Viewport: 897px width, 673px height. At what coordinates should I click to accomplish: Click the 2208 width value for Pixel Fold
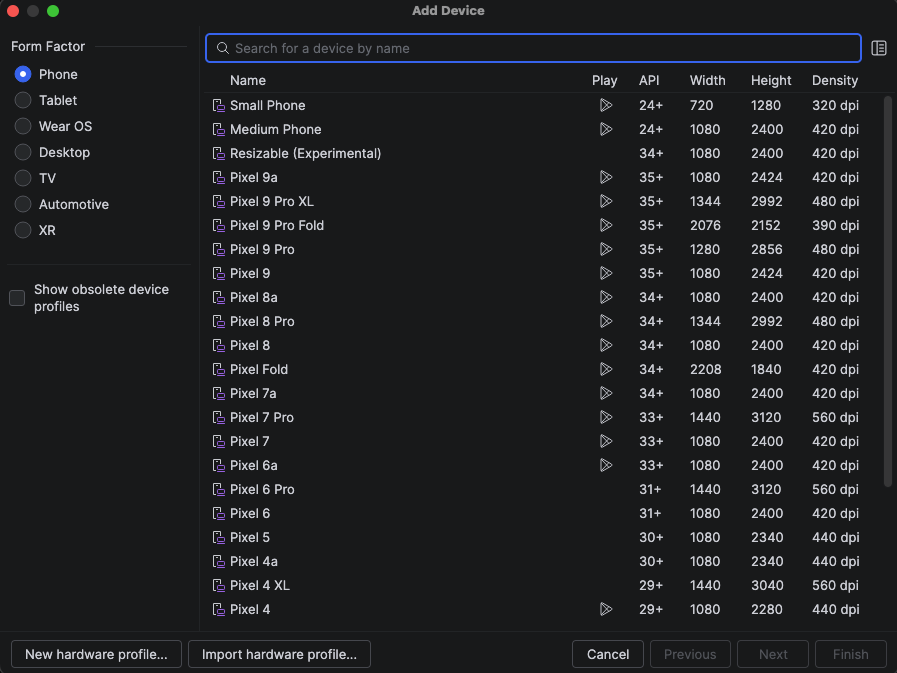tap(705, 369)
